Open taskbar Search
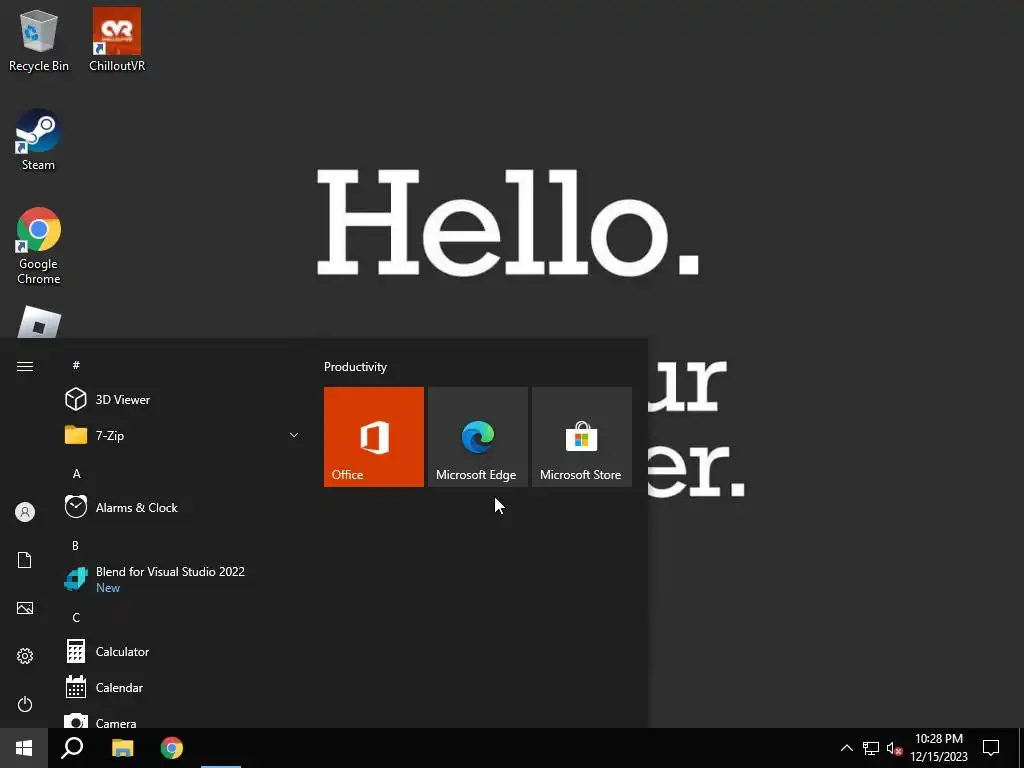The image size is (1024, 768). [72, 748]
